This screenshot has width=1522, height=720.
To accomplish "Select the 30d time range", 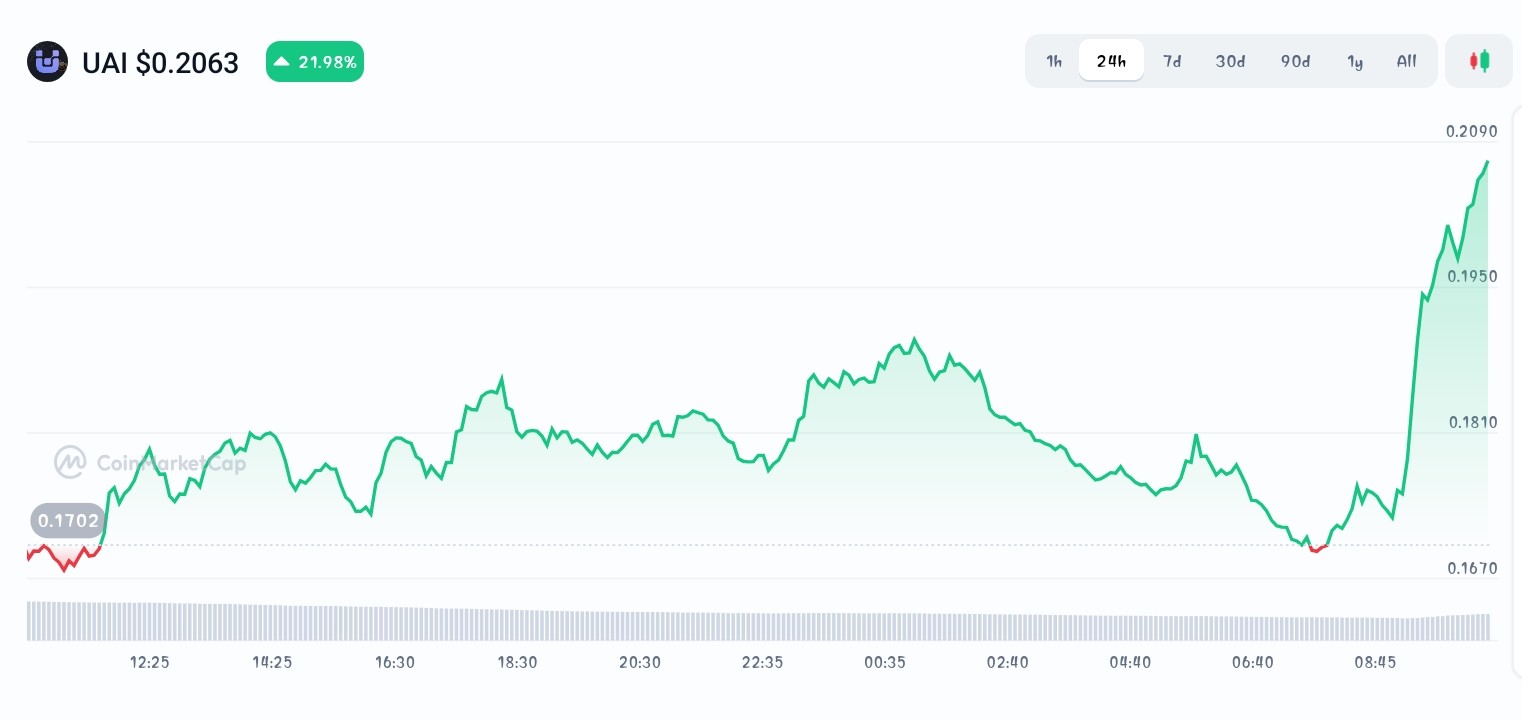I will tap(1230, 61).
